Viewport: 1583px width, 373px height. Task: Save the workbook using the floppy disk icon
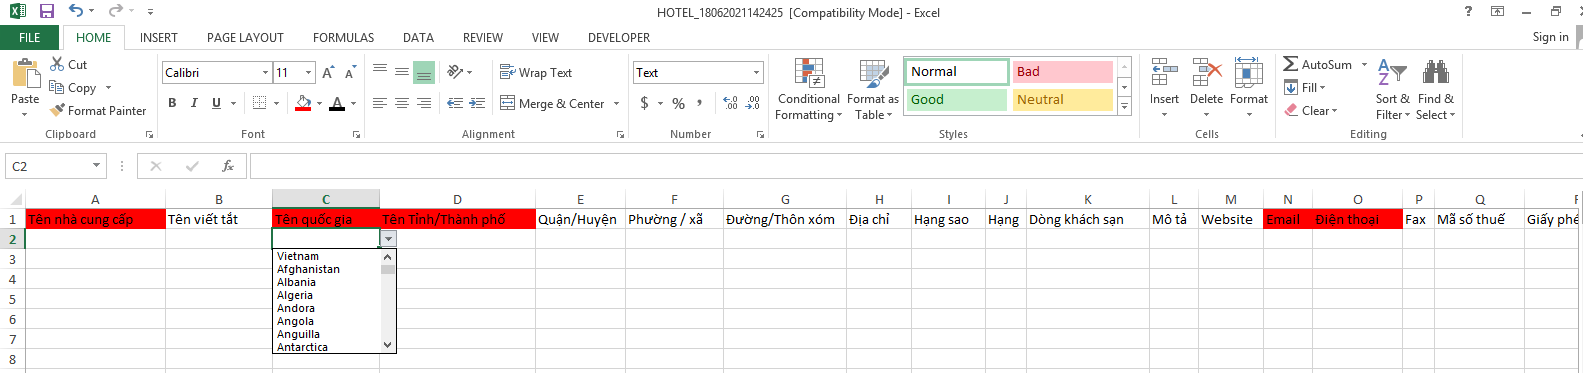(x=46, y=12)
